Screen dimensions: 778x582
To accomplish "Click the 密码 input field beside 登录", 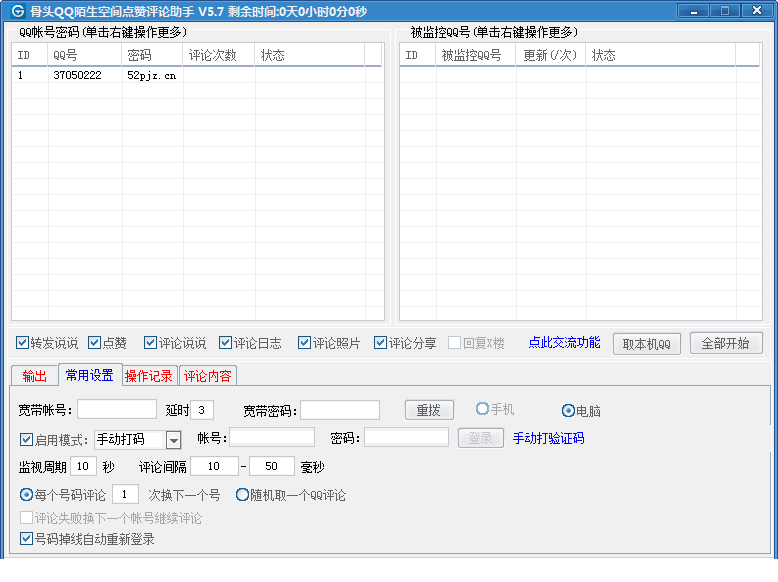I will 406,438.
